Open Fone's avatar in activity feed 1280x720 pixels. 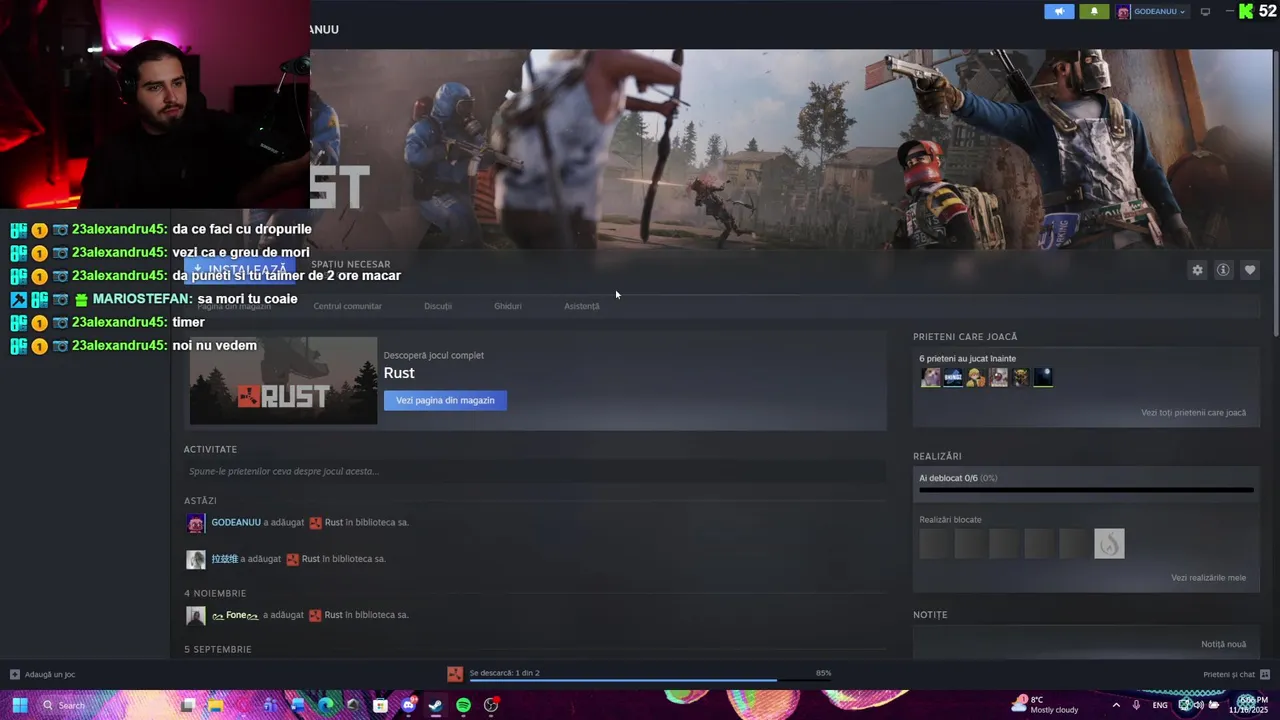(196, 616)
